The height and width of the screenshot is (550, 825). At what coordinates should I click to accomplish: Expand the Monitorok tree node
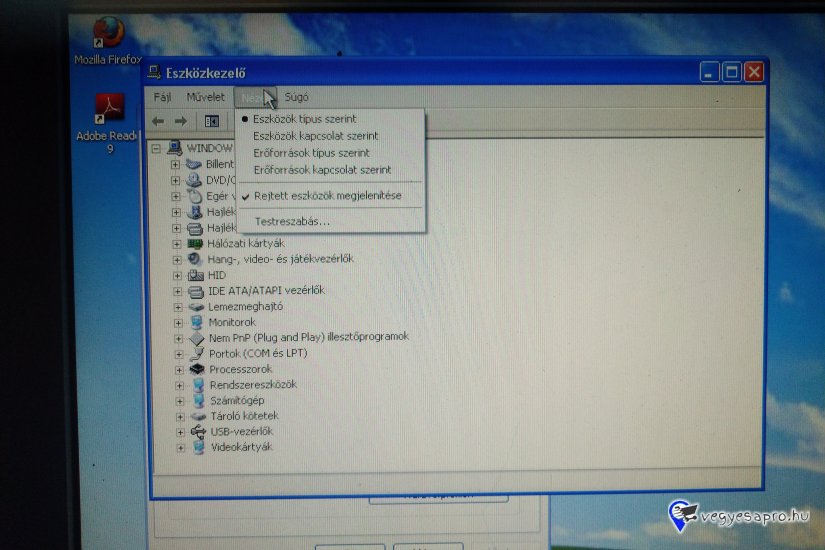[x=177, y=322]
